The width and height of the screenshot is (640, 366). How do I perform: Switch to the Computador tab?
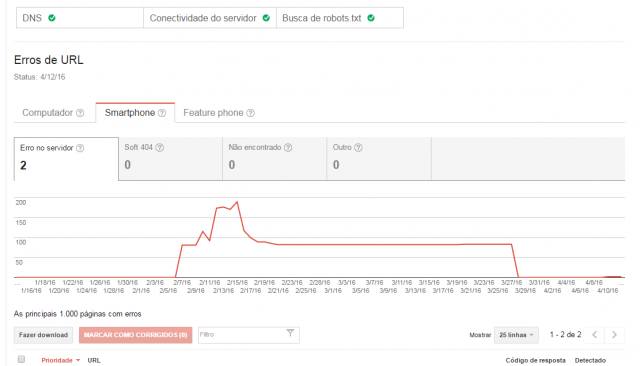click(53, 113)
